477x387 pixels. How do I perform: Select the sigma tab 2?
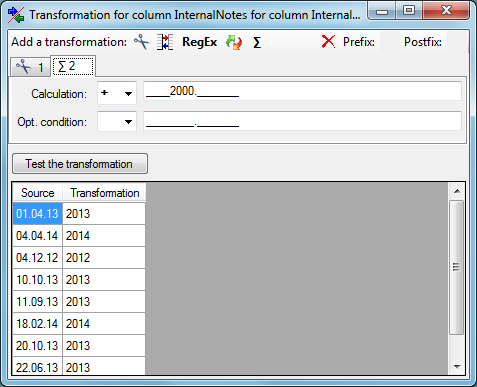point(73,66)
